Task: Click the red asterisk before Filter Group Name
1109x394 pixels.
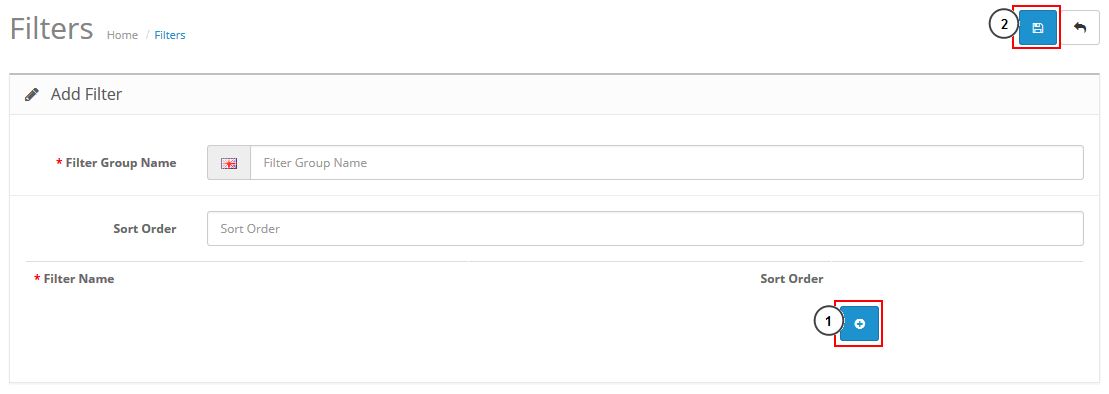Action: click(x=59, y=162)
